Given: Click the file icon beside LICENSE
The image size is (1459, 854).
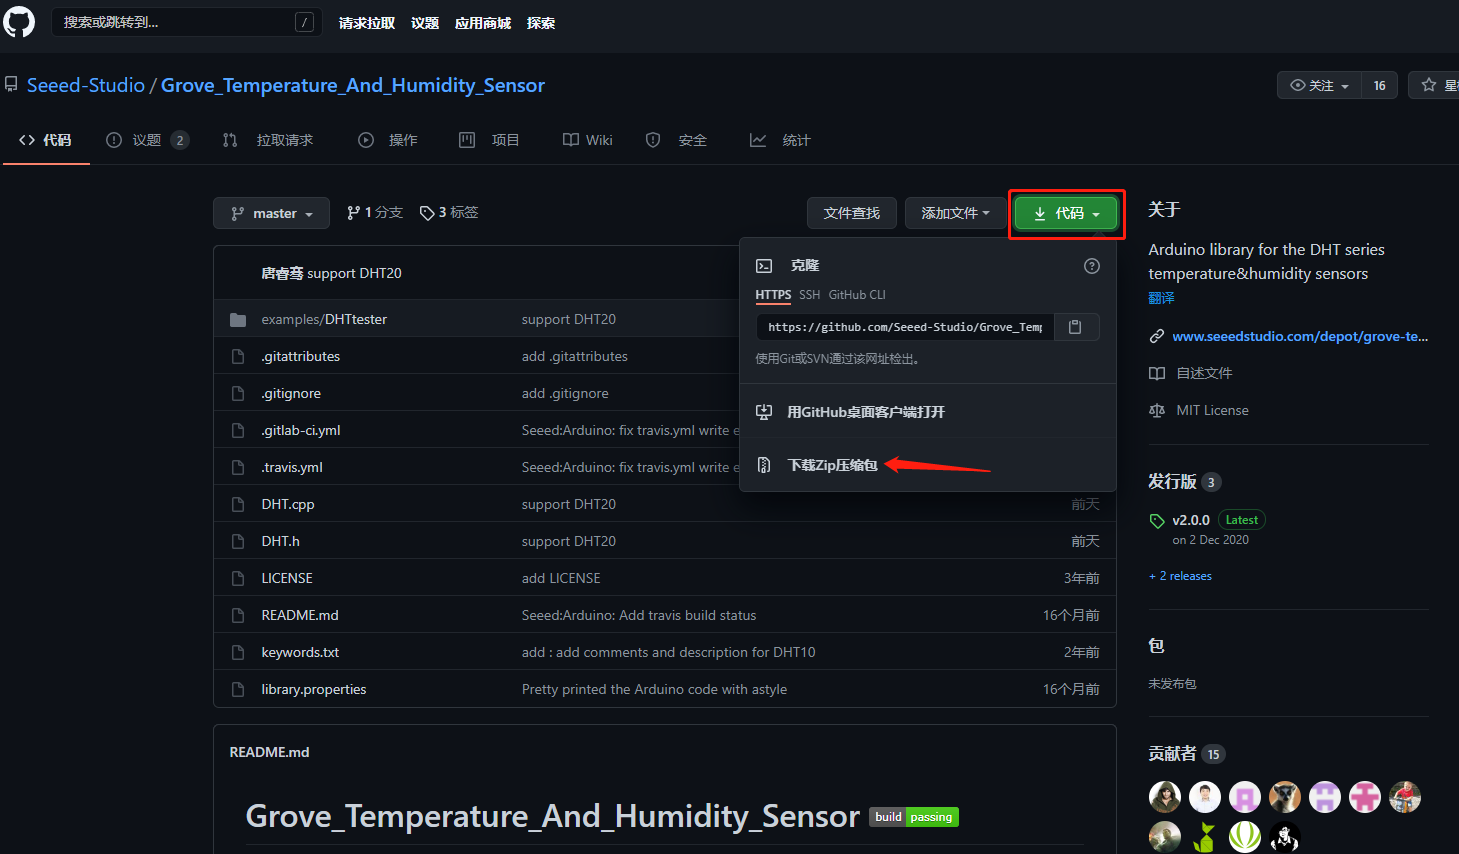Looking at the screenshot, I should (x=238, y=579).
